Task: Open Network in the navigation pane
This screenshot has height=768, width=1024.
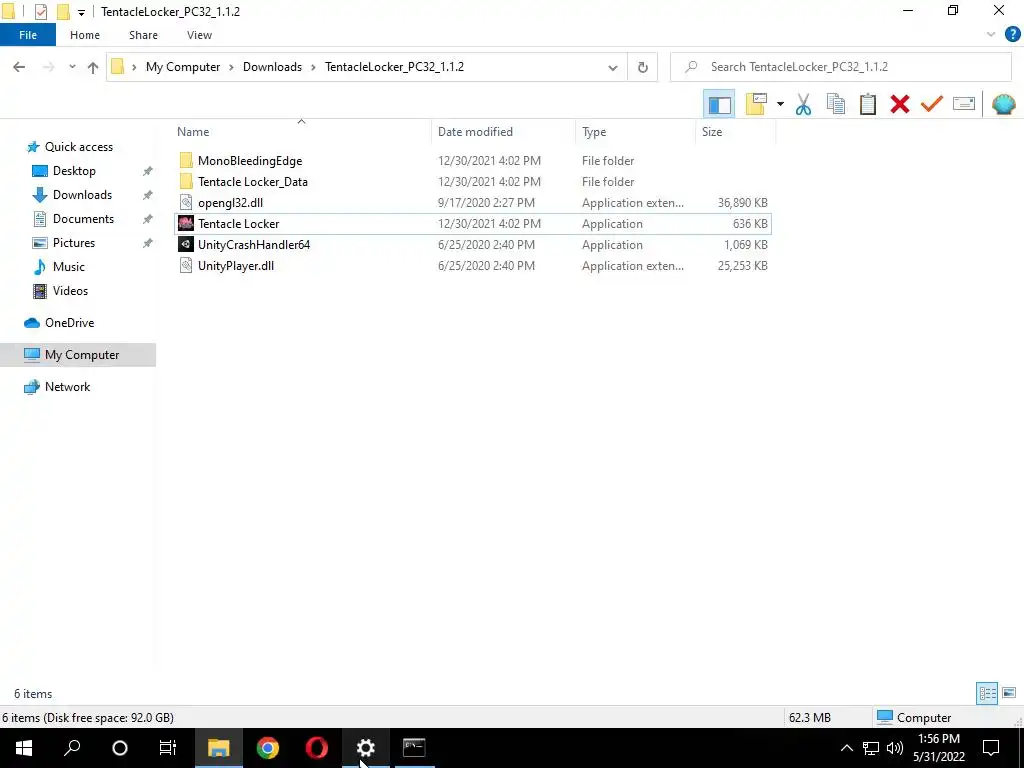Action: click(67, 387)
